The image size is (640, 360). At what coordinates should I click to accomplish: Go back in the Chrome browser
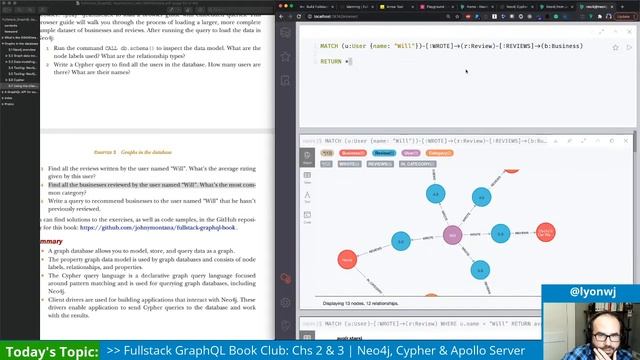(x=281, y=16)
